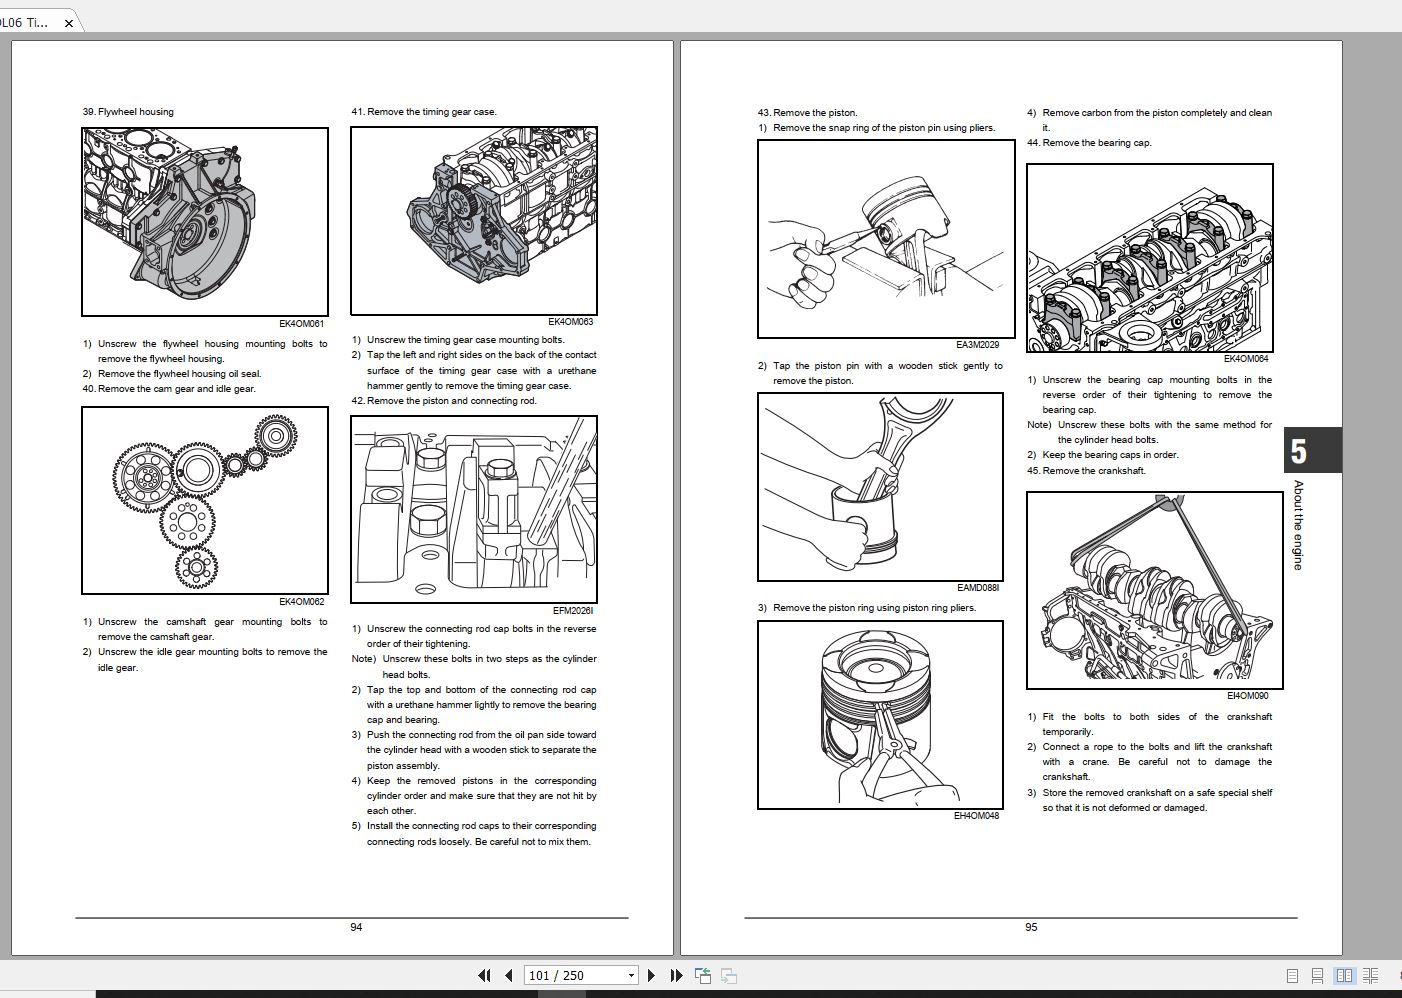
Task: Toggle the facing pages view
Action: click(x=1344, y=976)
